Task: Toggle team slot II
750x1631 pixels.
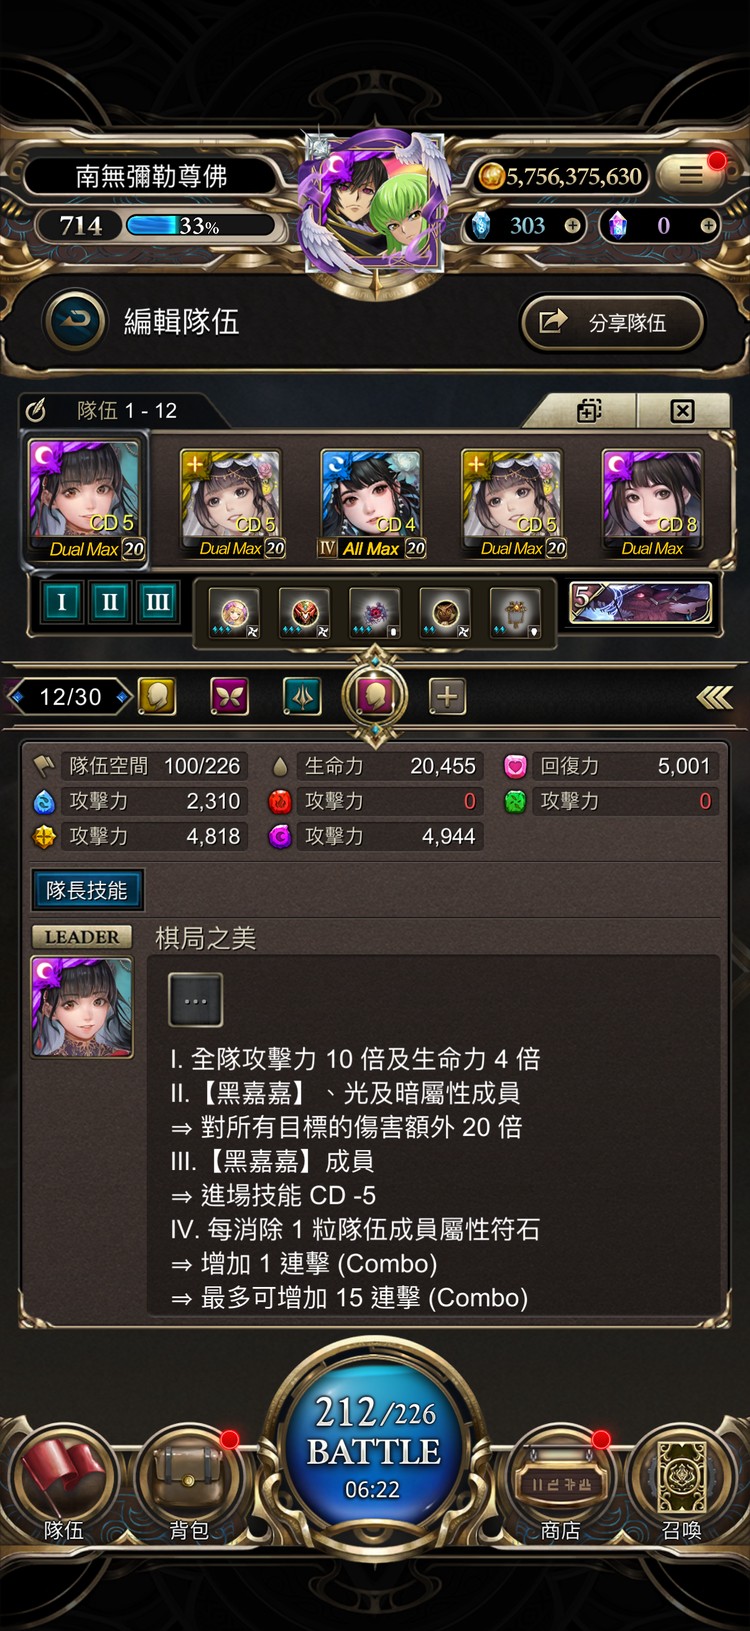Action: pos(109,601)
